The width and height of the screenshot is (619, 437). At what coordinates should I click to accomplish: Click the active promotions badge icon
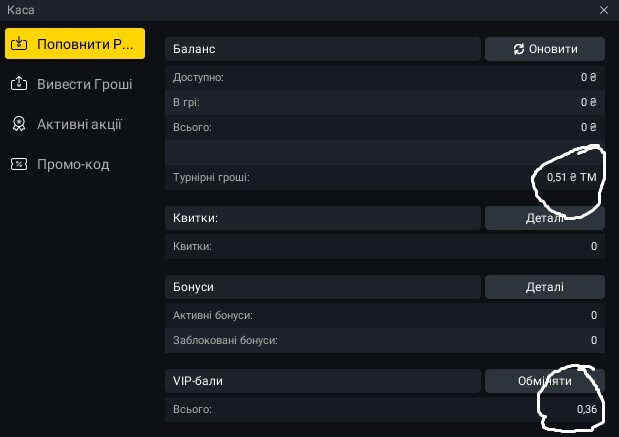(x=18, y=124)
